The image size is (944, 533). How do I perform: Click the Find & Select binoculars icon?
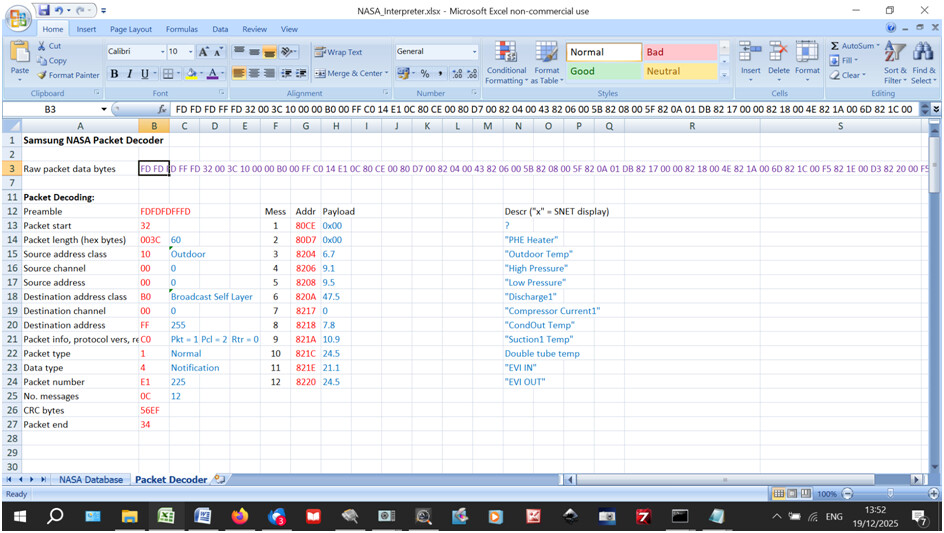(x=922, y=54)
